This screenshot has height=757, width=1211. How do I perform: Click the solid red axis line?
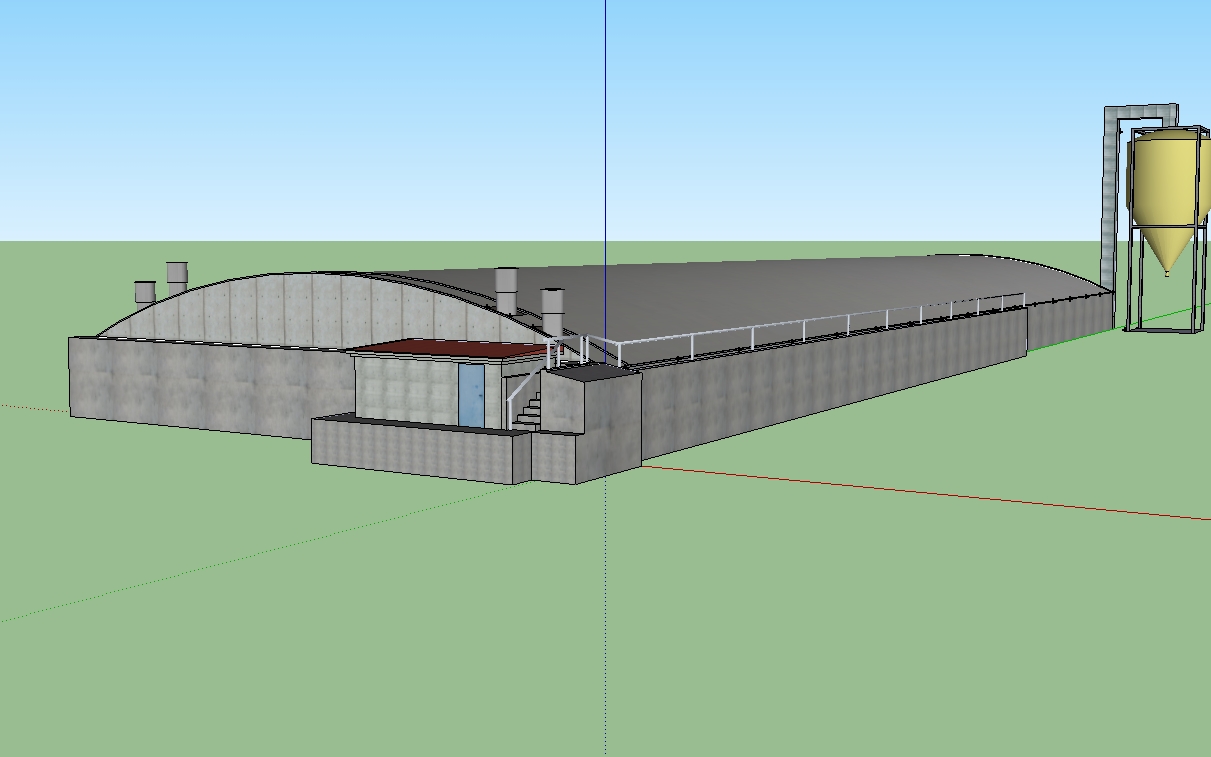click(x=925, y=493)
